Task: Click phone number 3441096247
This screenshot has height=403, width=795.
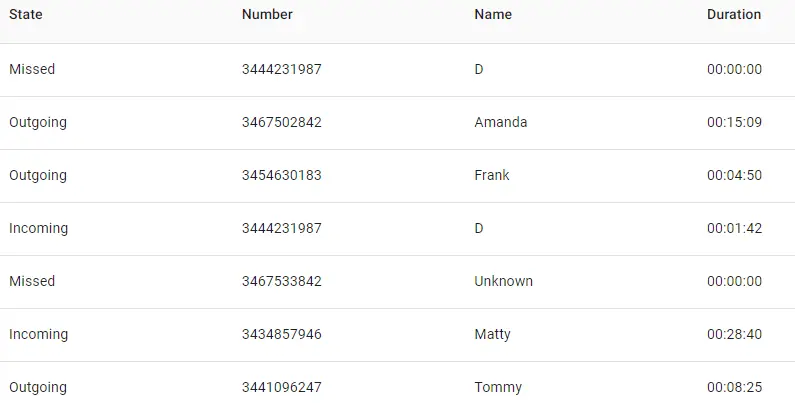Action: pos(282,388)
